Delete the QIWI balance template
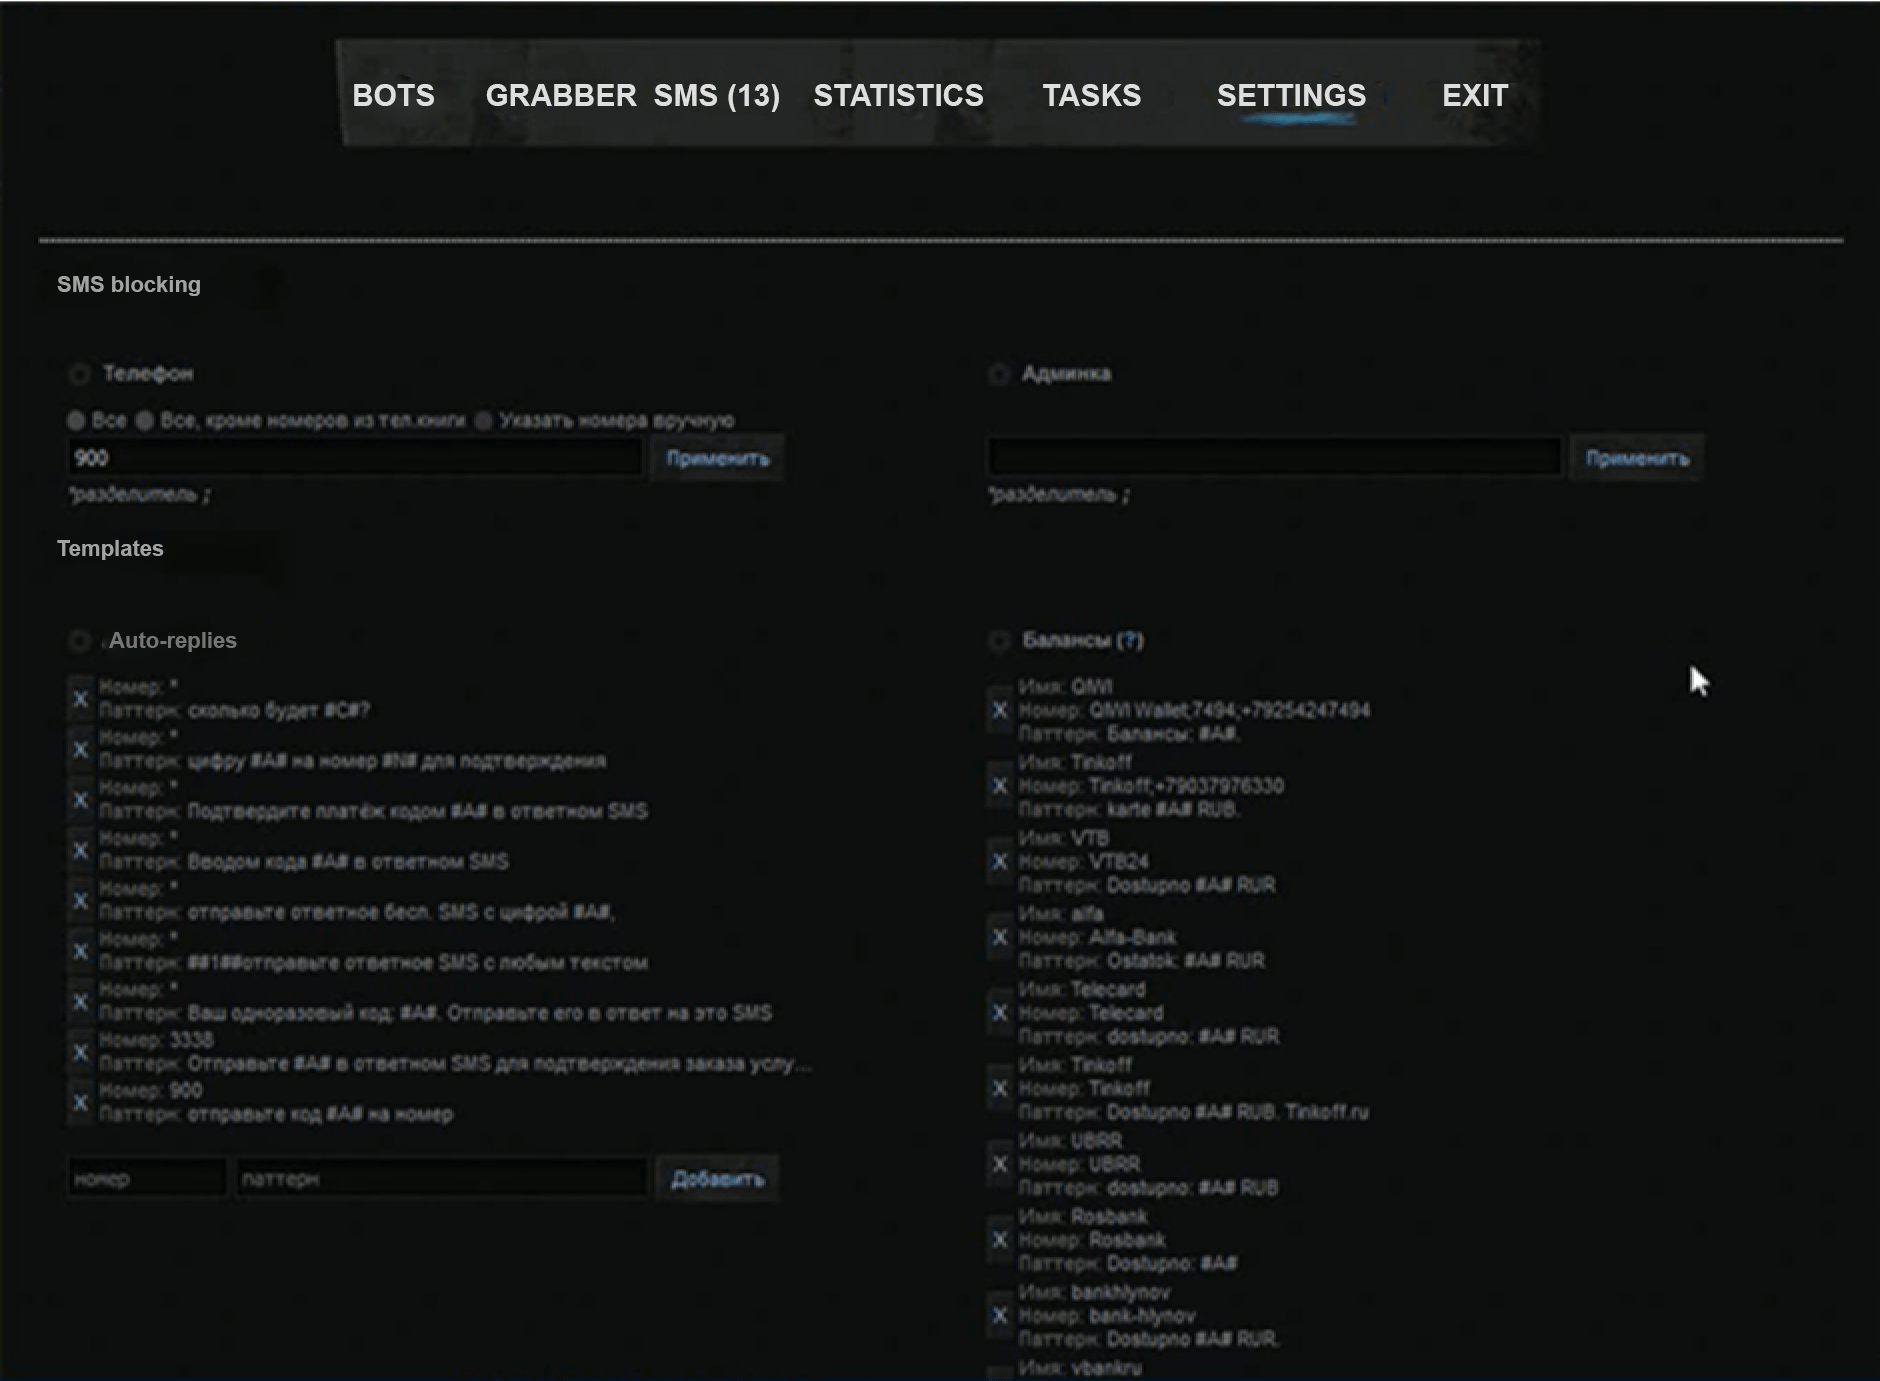 click(999, 710)
